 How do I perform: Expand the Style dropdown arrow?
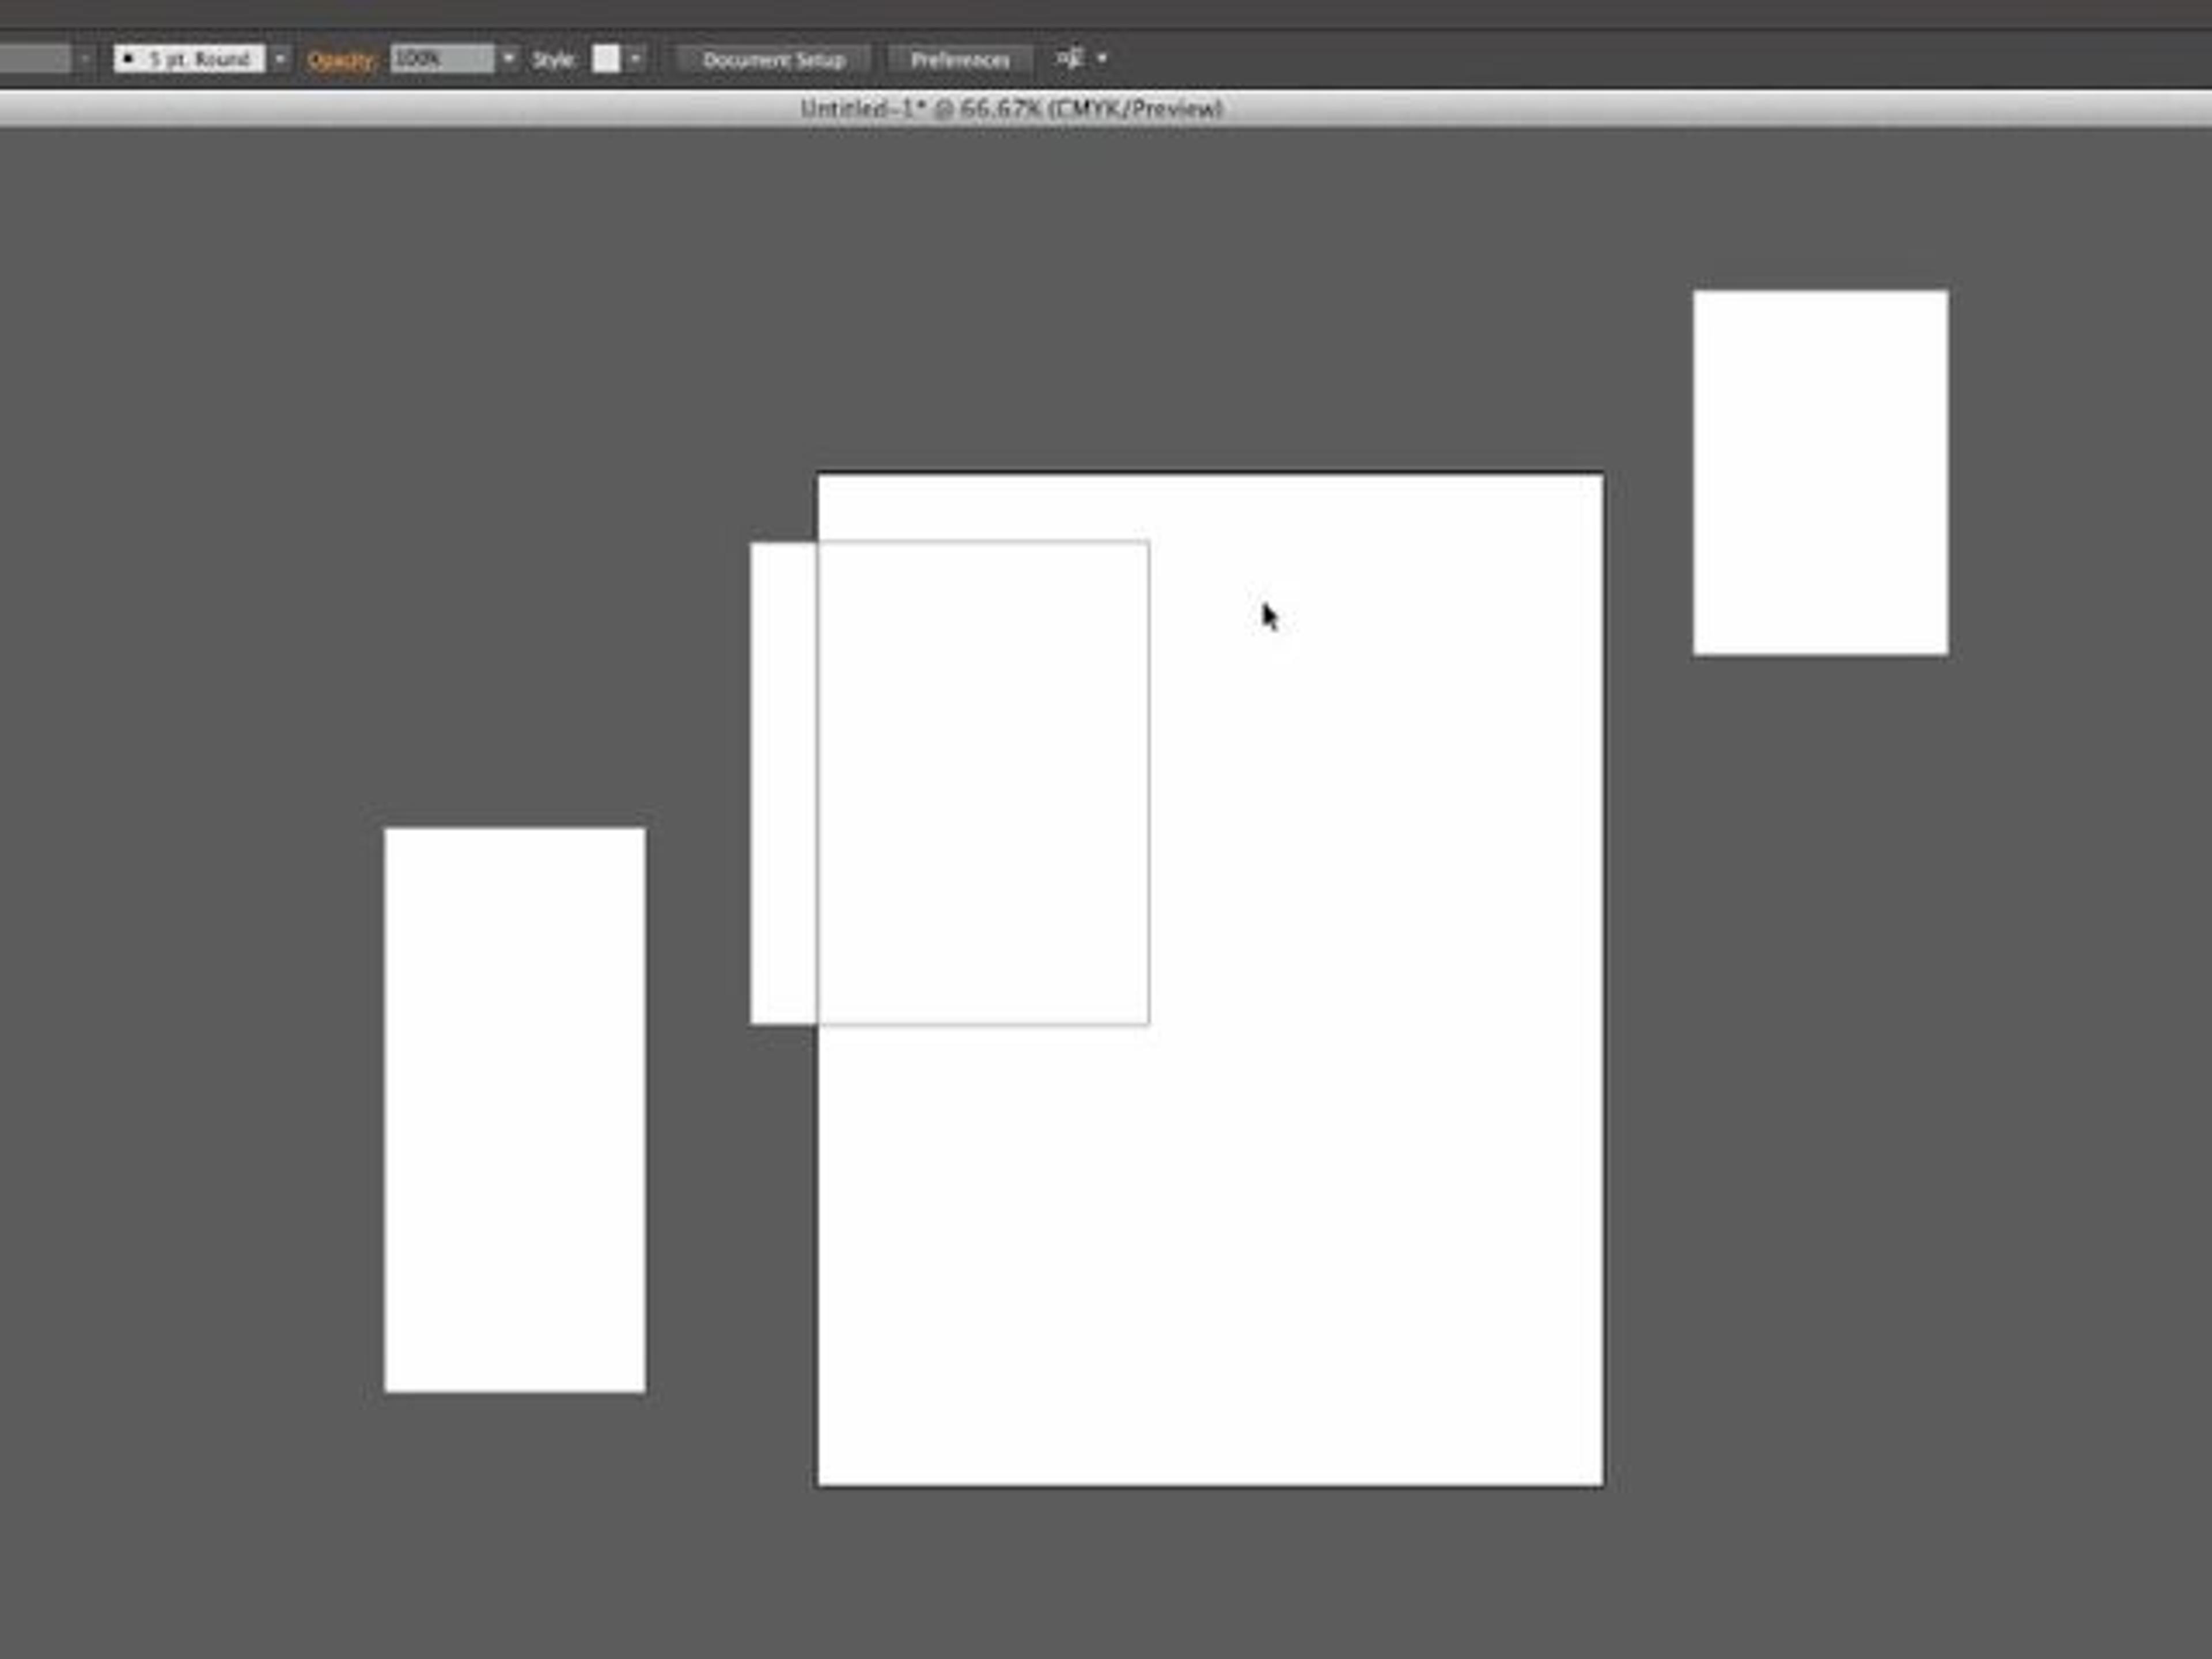pyautogui.click(x=635, y=59)
